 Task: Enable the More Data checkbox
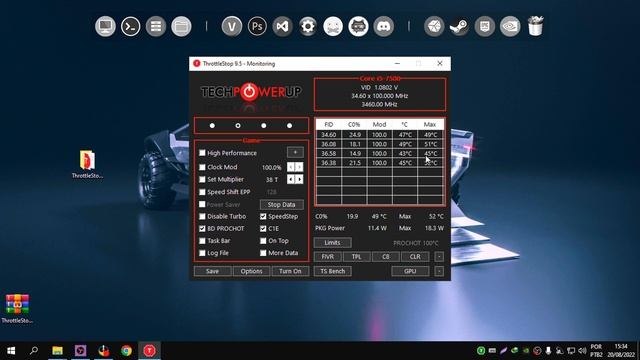pos(263,253)
